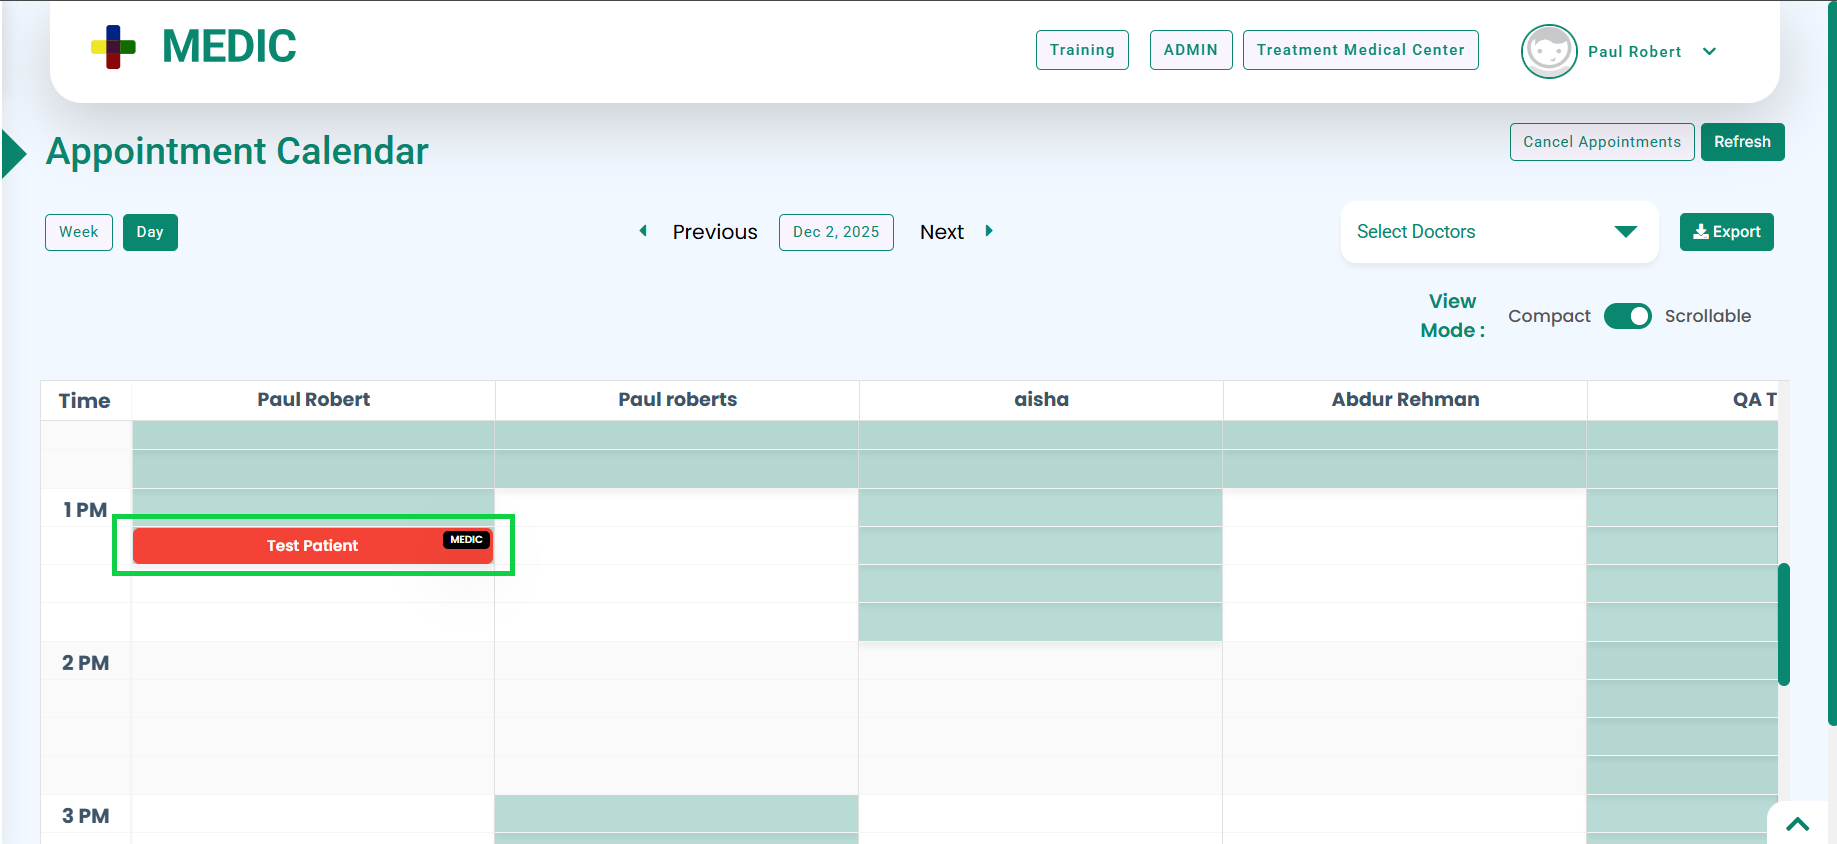Click the MEDIC badge on Test Patient appointment
1837x844 pixels.
point(466,540)
